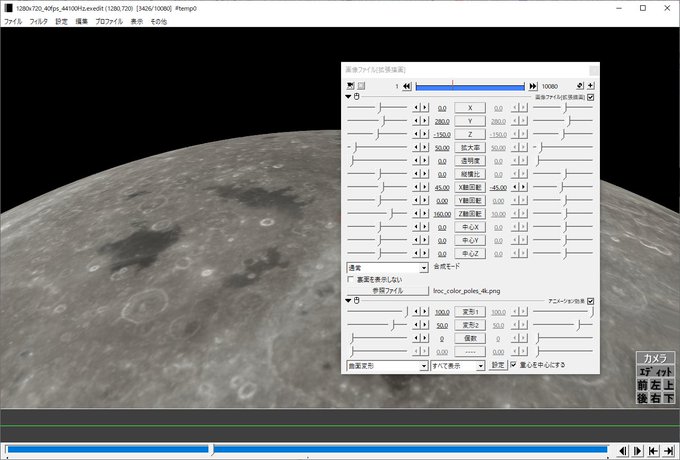Collapse the 画像ファイル[拡張描画] section triangle
Screen dimensions: 680x460
[x=349, y=97]
